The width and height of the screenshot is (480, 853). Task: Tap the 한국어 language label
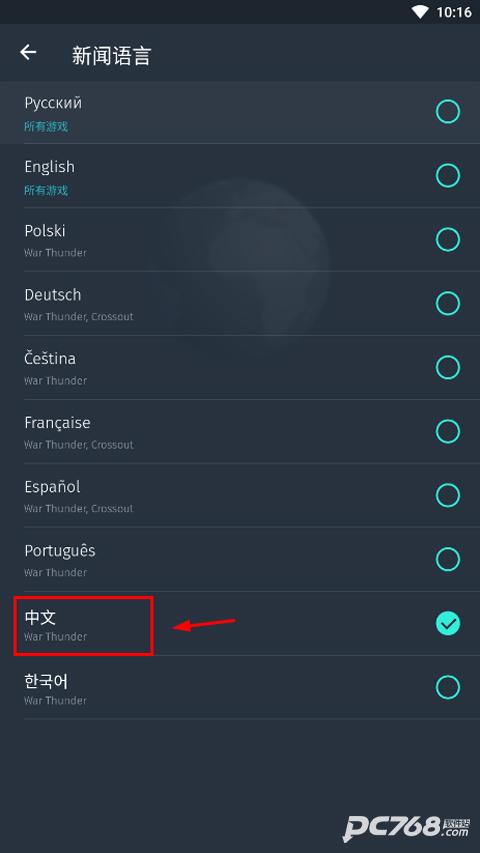[46, 681]
